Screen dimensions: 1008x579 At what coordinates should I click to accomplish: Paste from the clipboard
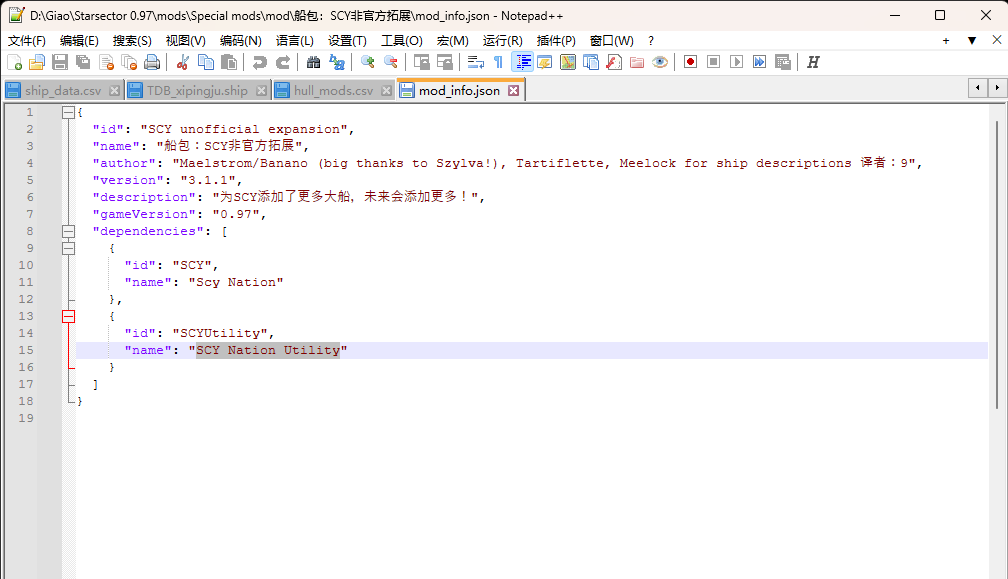[229, 61]
